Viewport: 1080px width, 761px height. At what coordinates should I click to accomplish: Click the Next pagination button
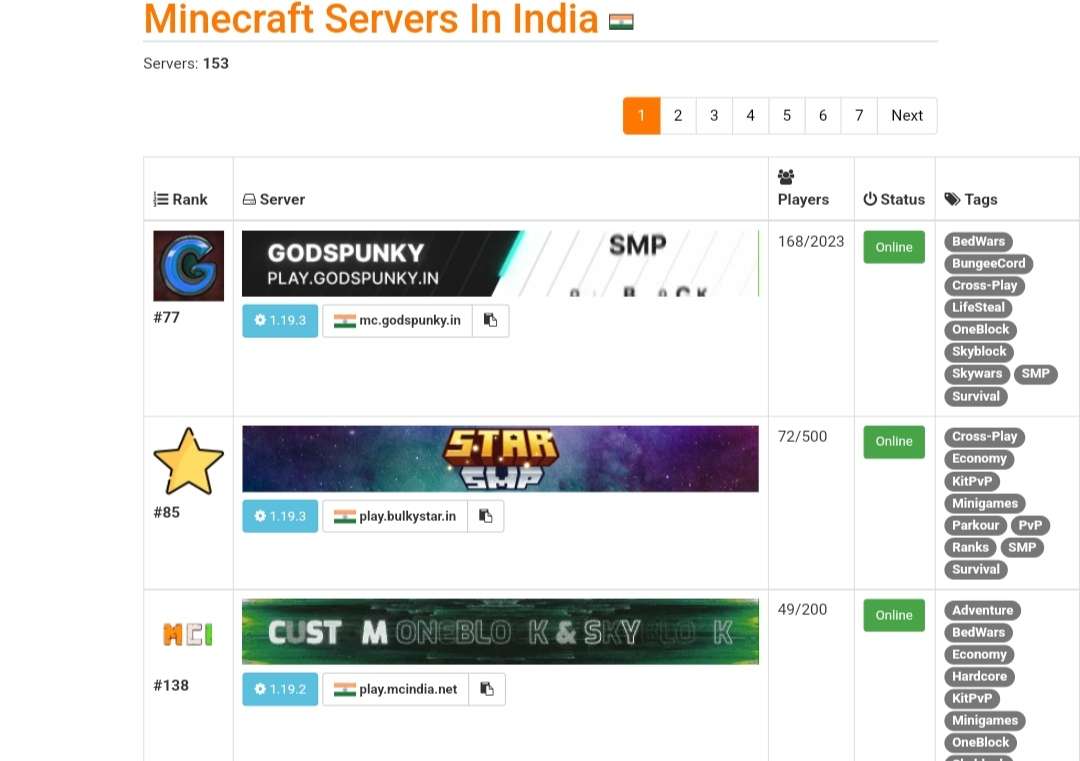(x=907, y=115)
